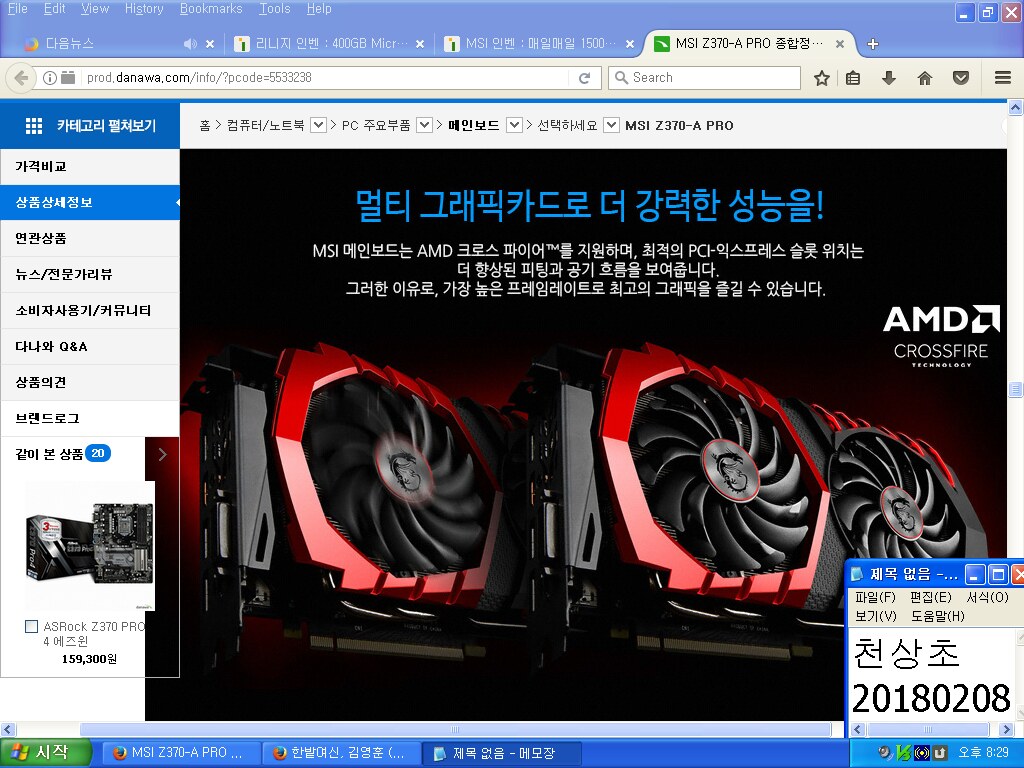Viewport: 1024px width, 768px height.
Task: Click the search magnifier icon
Action: [x=621, y=77]
